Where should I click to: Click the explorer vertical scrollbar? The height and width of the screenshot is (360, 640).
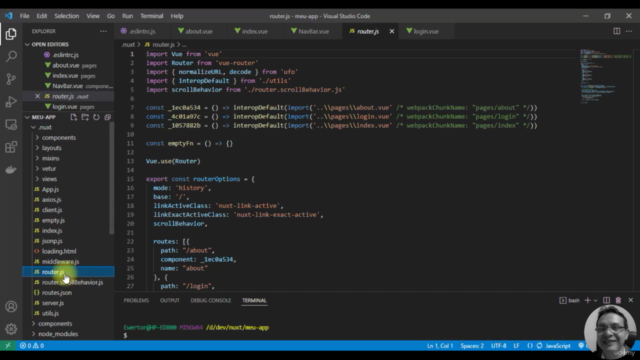coord(111,178)
